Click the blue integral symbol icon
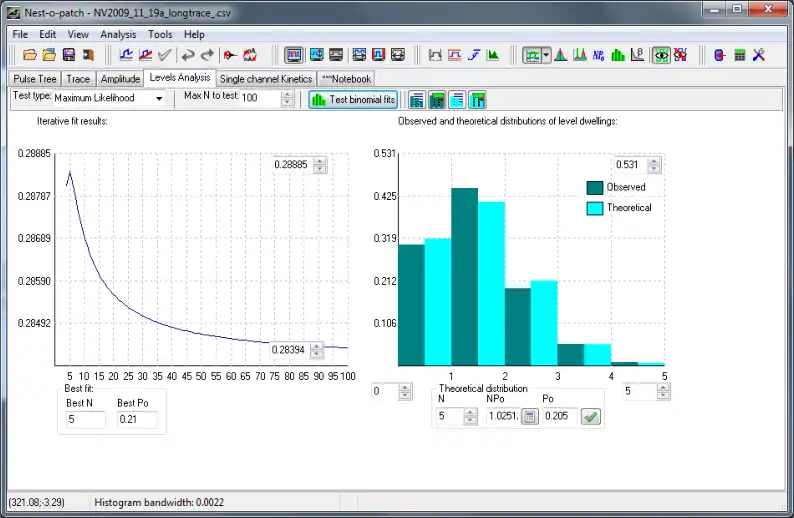 474,55
